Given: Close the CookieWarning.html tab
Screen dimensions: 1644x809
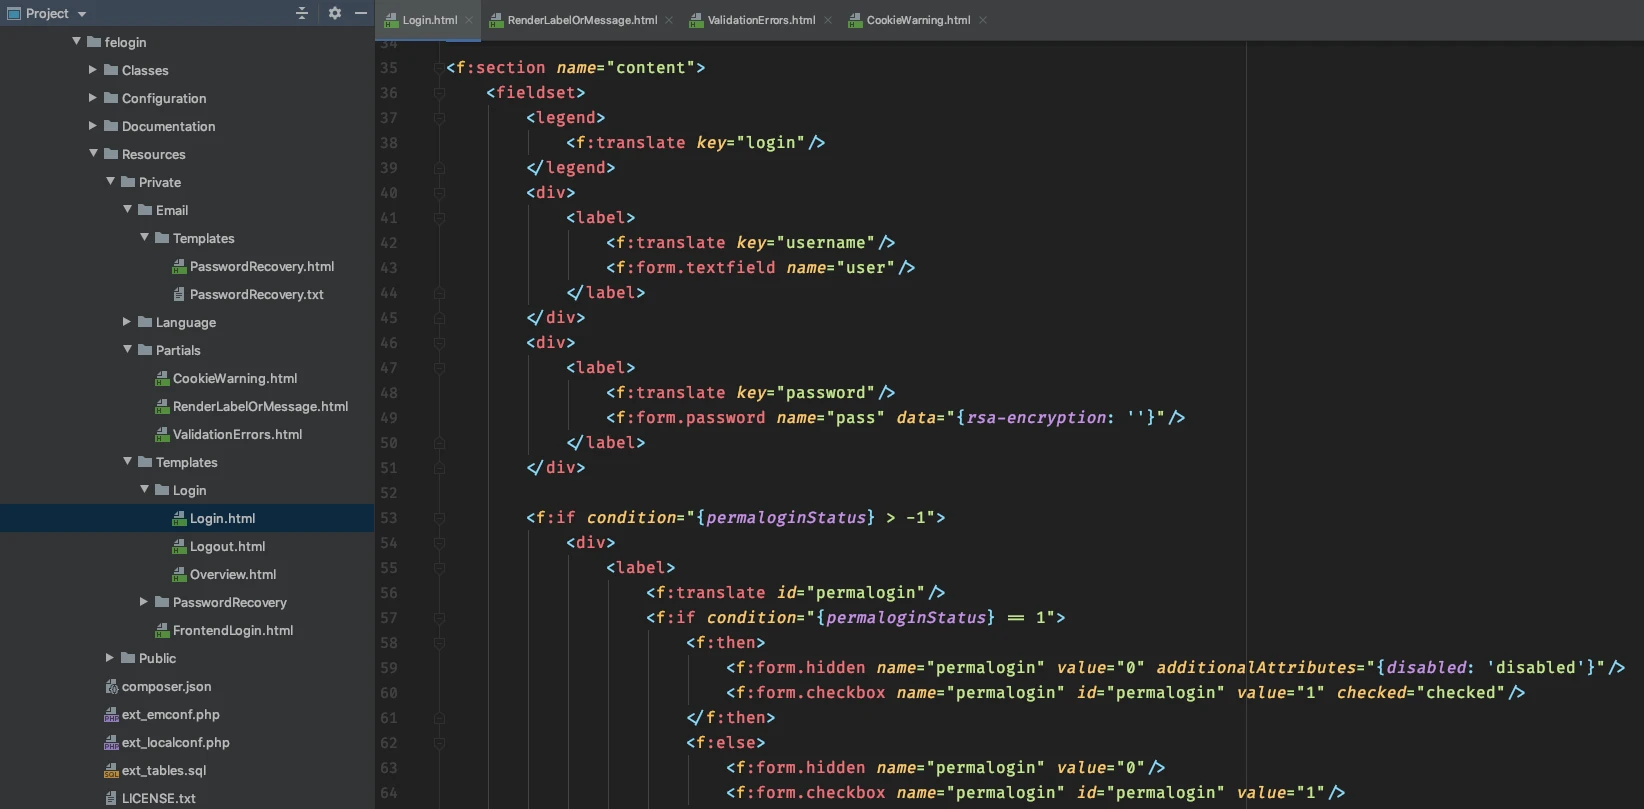Looking at the screenshot, I should pos(983,20).
